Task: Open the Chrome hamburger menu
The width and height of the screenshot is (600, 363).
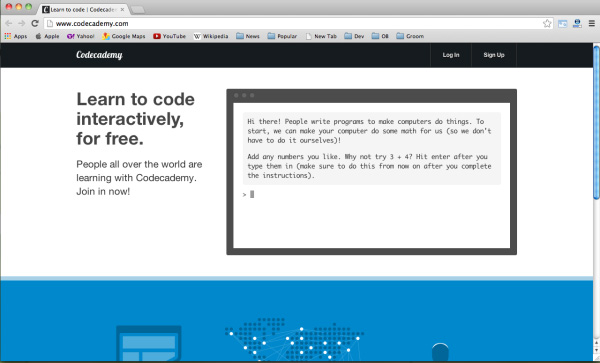Action: click(x=592, y=23)
